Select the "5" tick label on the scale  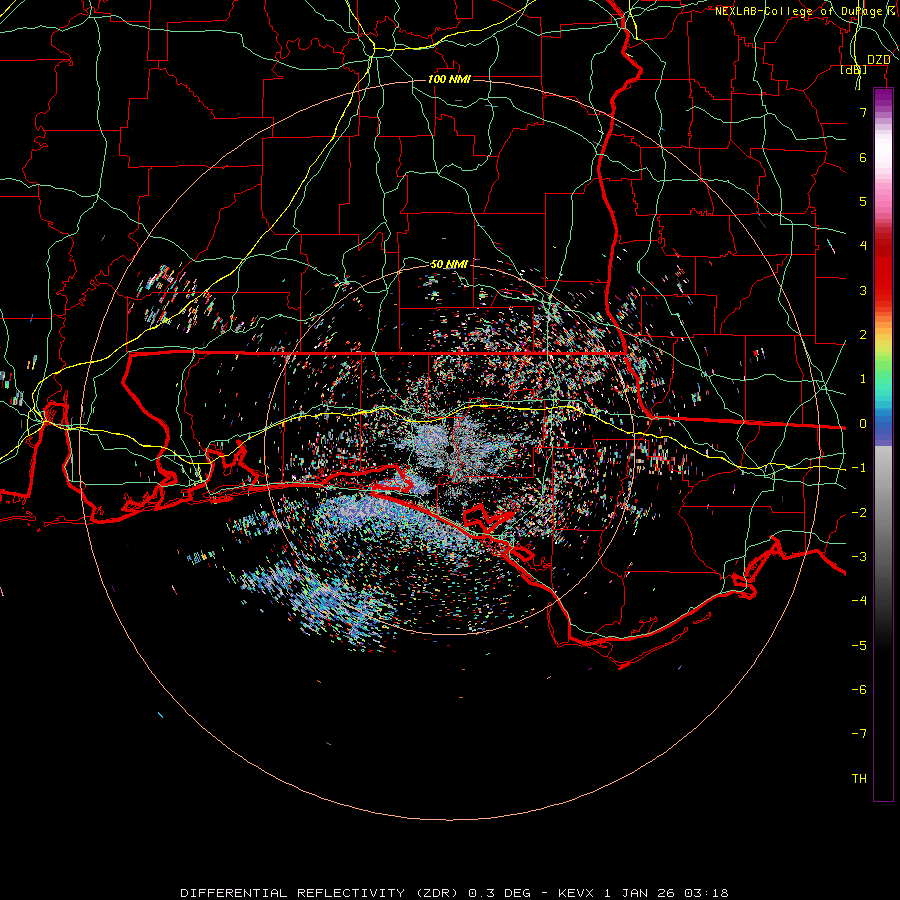click(863, 201)
